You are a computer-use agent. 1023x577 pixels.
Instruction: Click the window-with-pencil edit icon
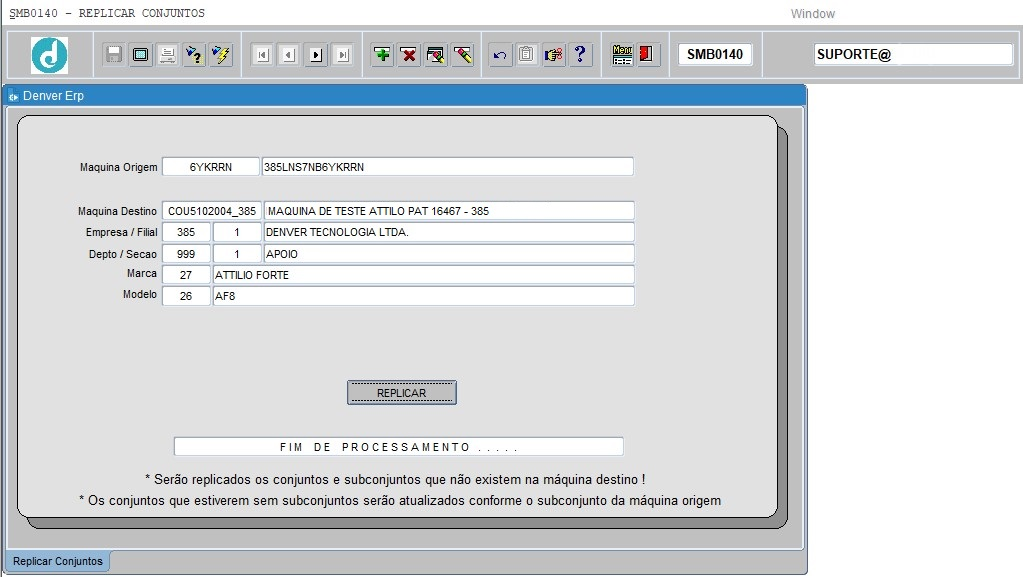pos(436,55)
